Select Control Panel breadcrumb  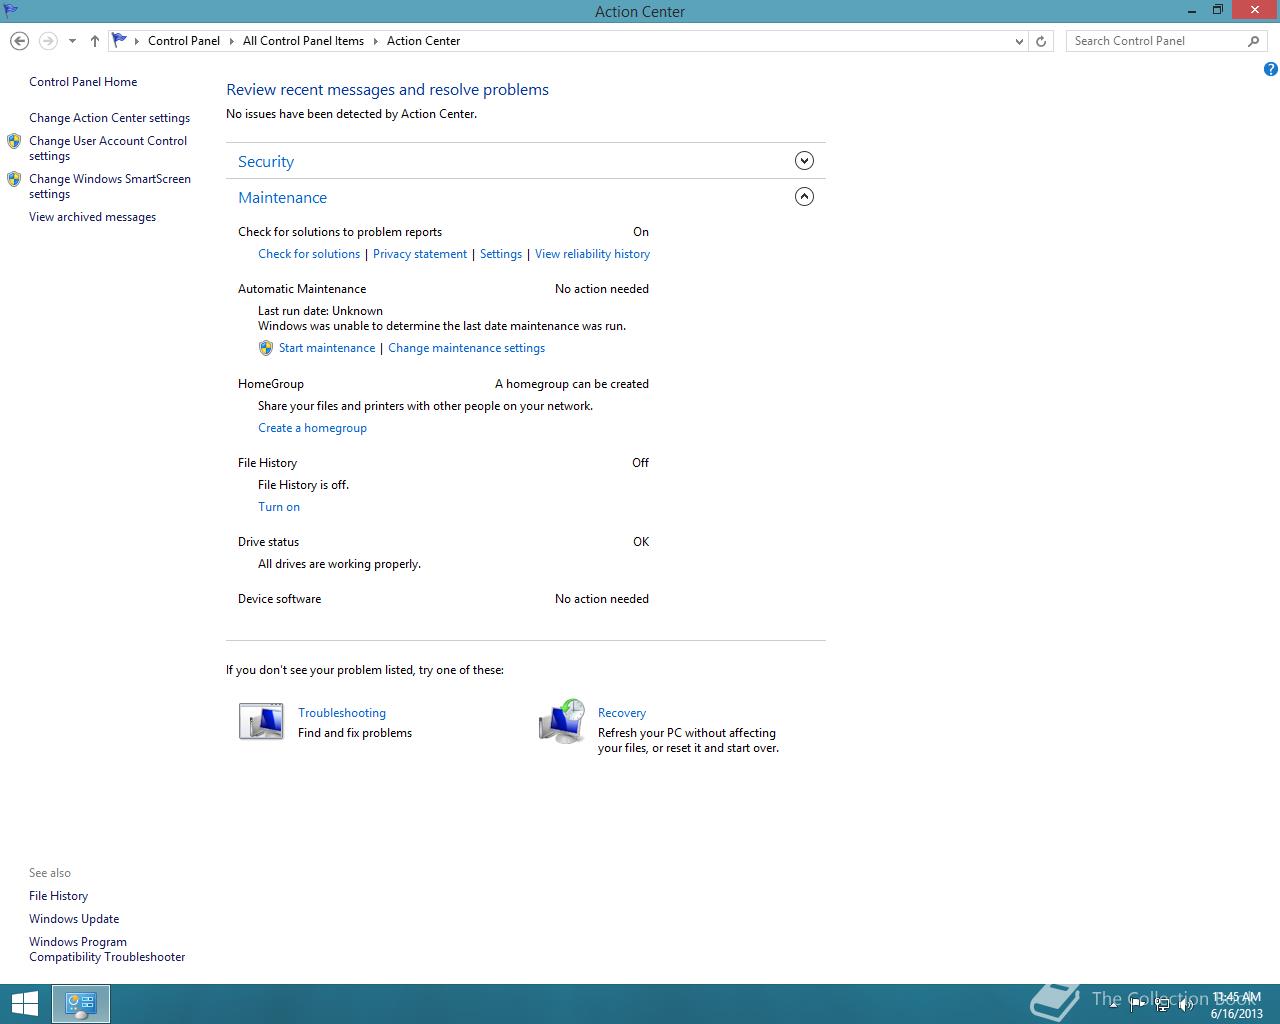click(x=184, y=41)
